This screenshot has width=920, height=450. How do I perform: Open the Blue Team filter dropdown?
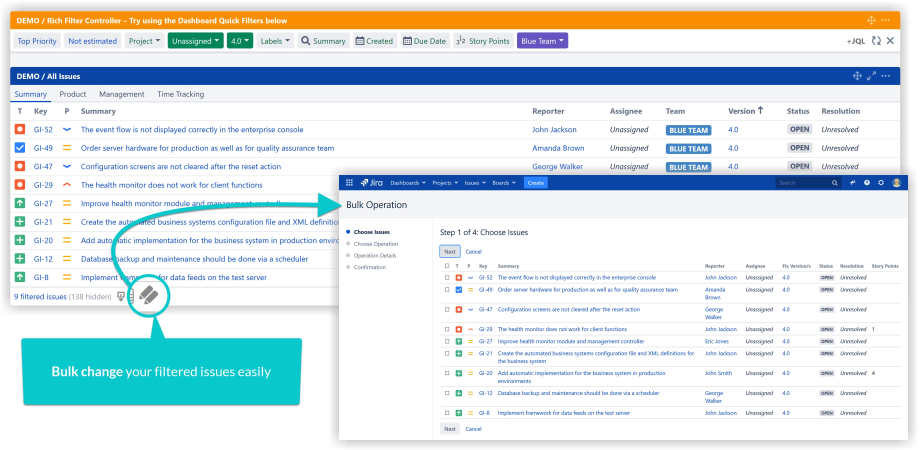[542, 41]
